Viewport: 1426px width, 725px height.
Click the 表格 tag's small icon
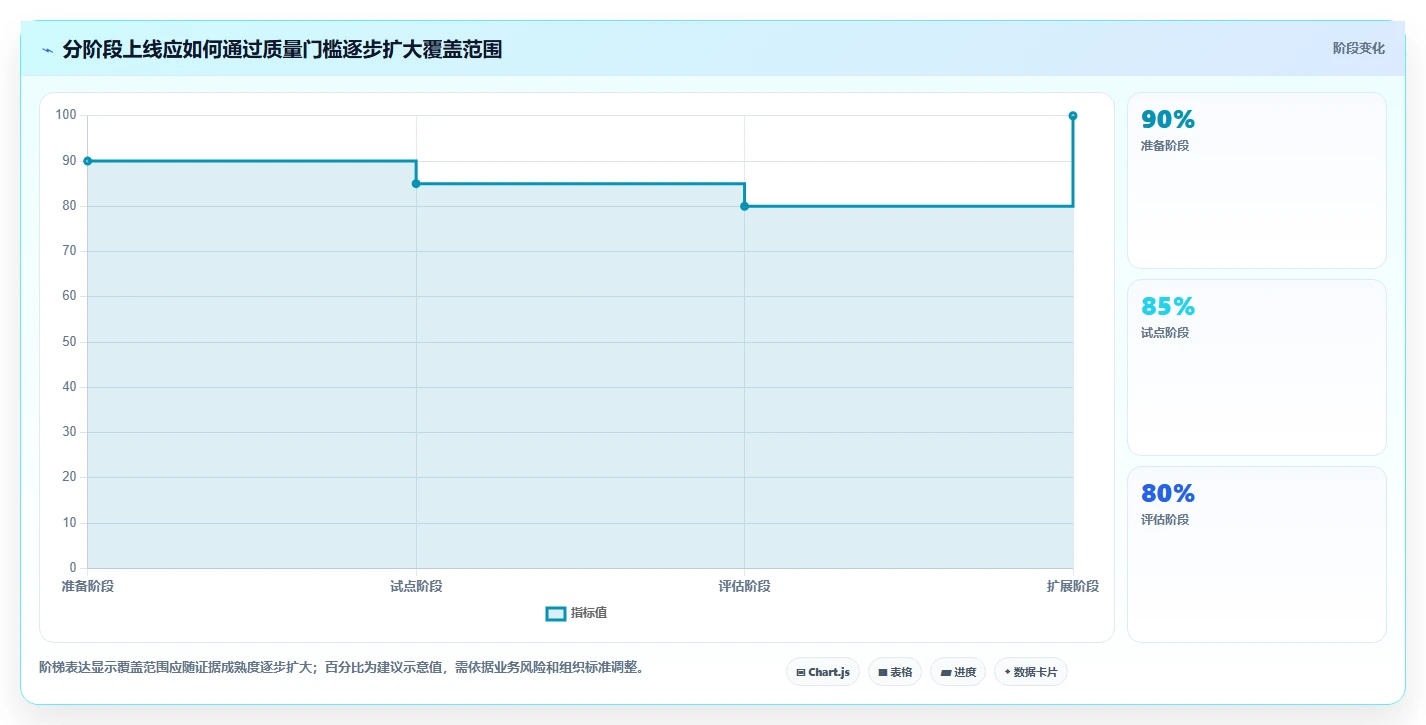tap(883, 673)
